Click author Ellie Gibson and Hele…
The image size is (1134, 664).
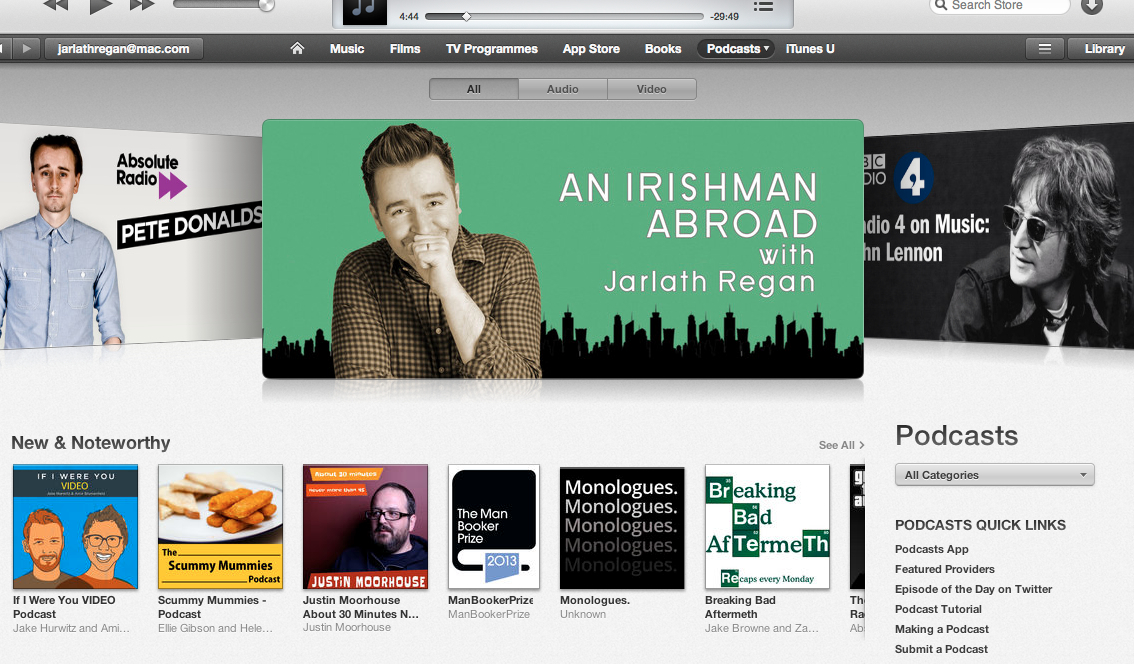coord(216,628)
